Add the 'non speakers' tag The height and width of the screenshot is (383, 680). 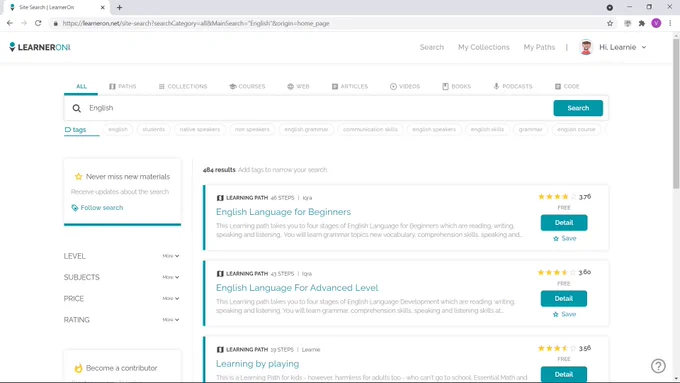click(252, 129)
